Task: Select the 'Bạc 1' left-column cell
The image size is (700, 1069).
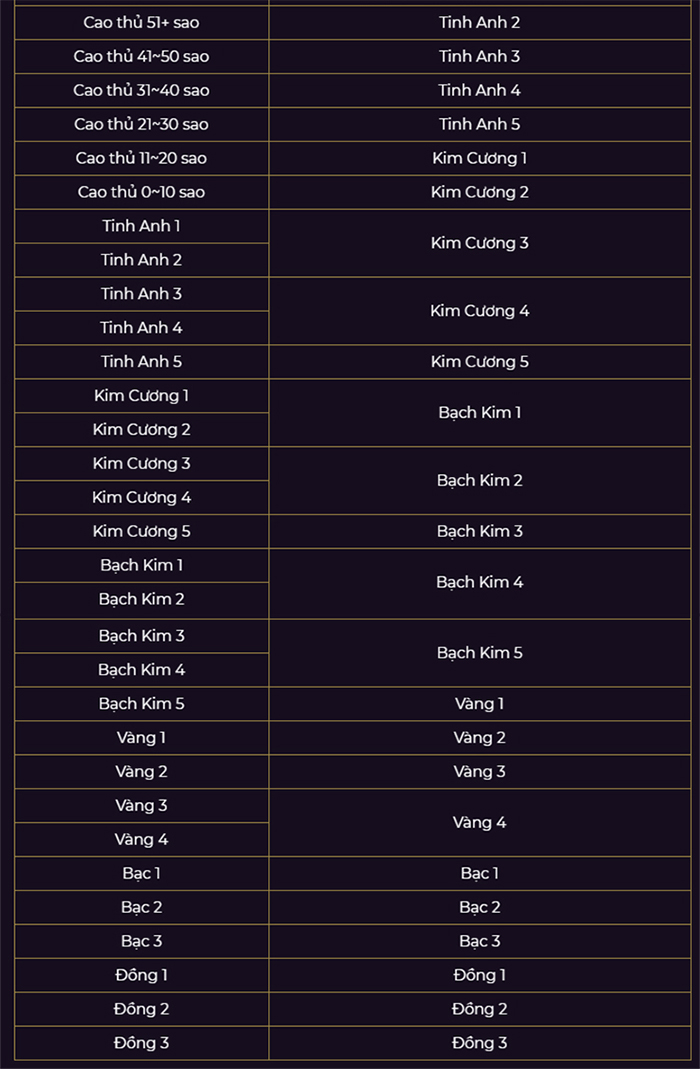Action: 142,874
